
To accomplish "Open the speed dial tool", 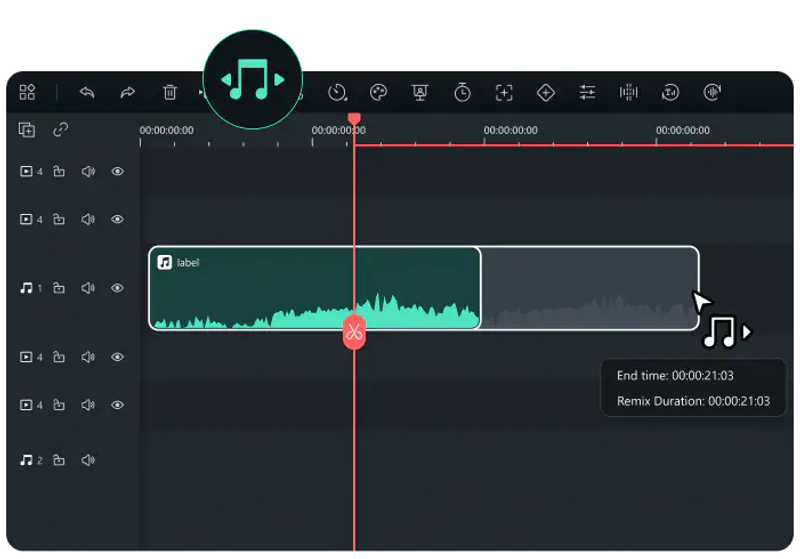I will [337, 92].
